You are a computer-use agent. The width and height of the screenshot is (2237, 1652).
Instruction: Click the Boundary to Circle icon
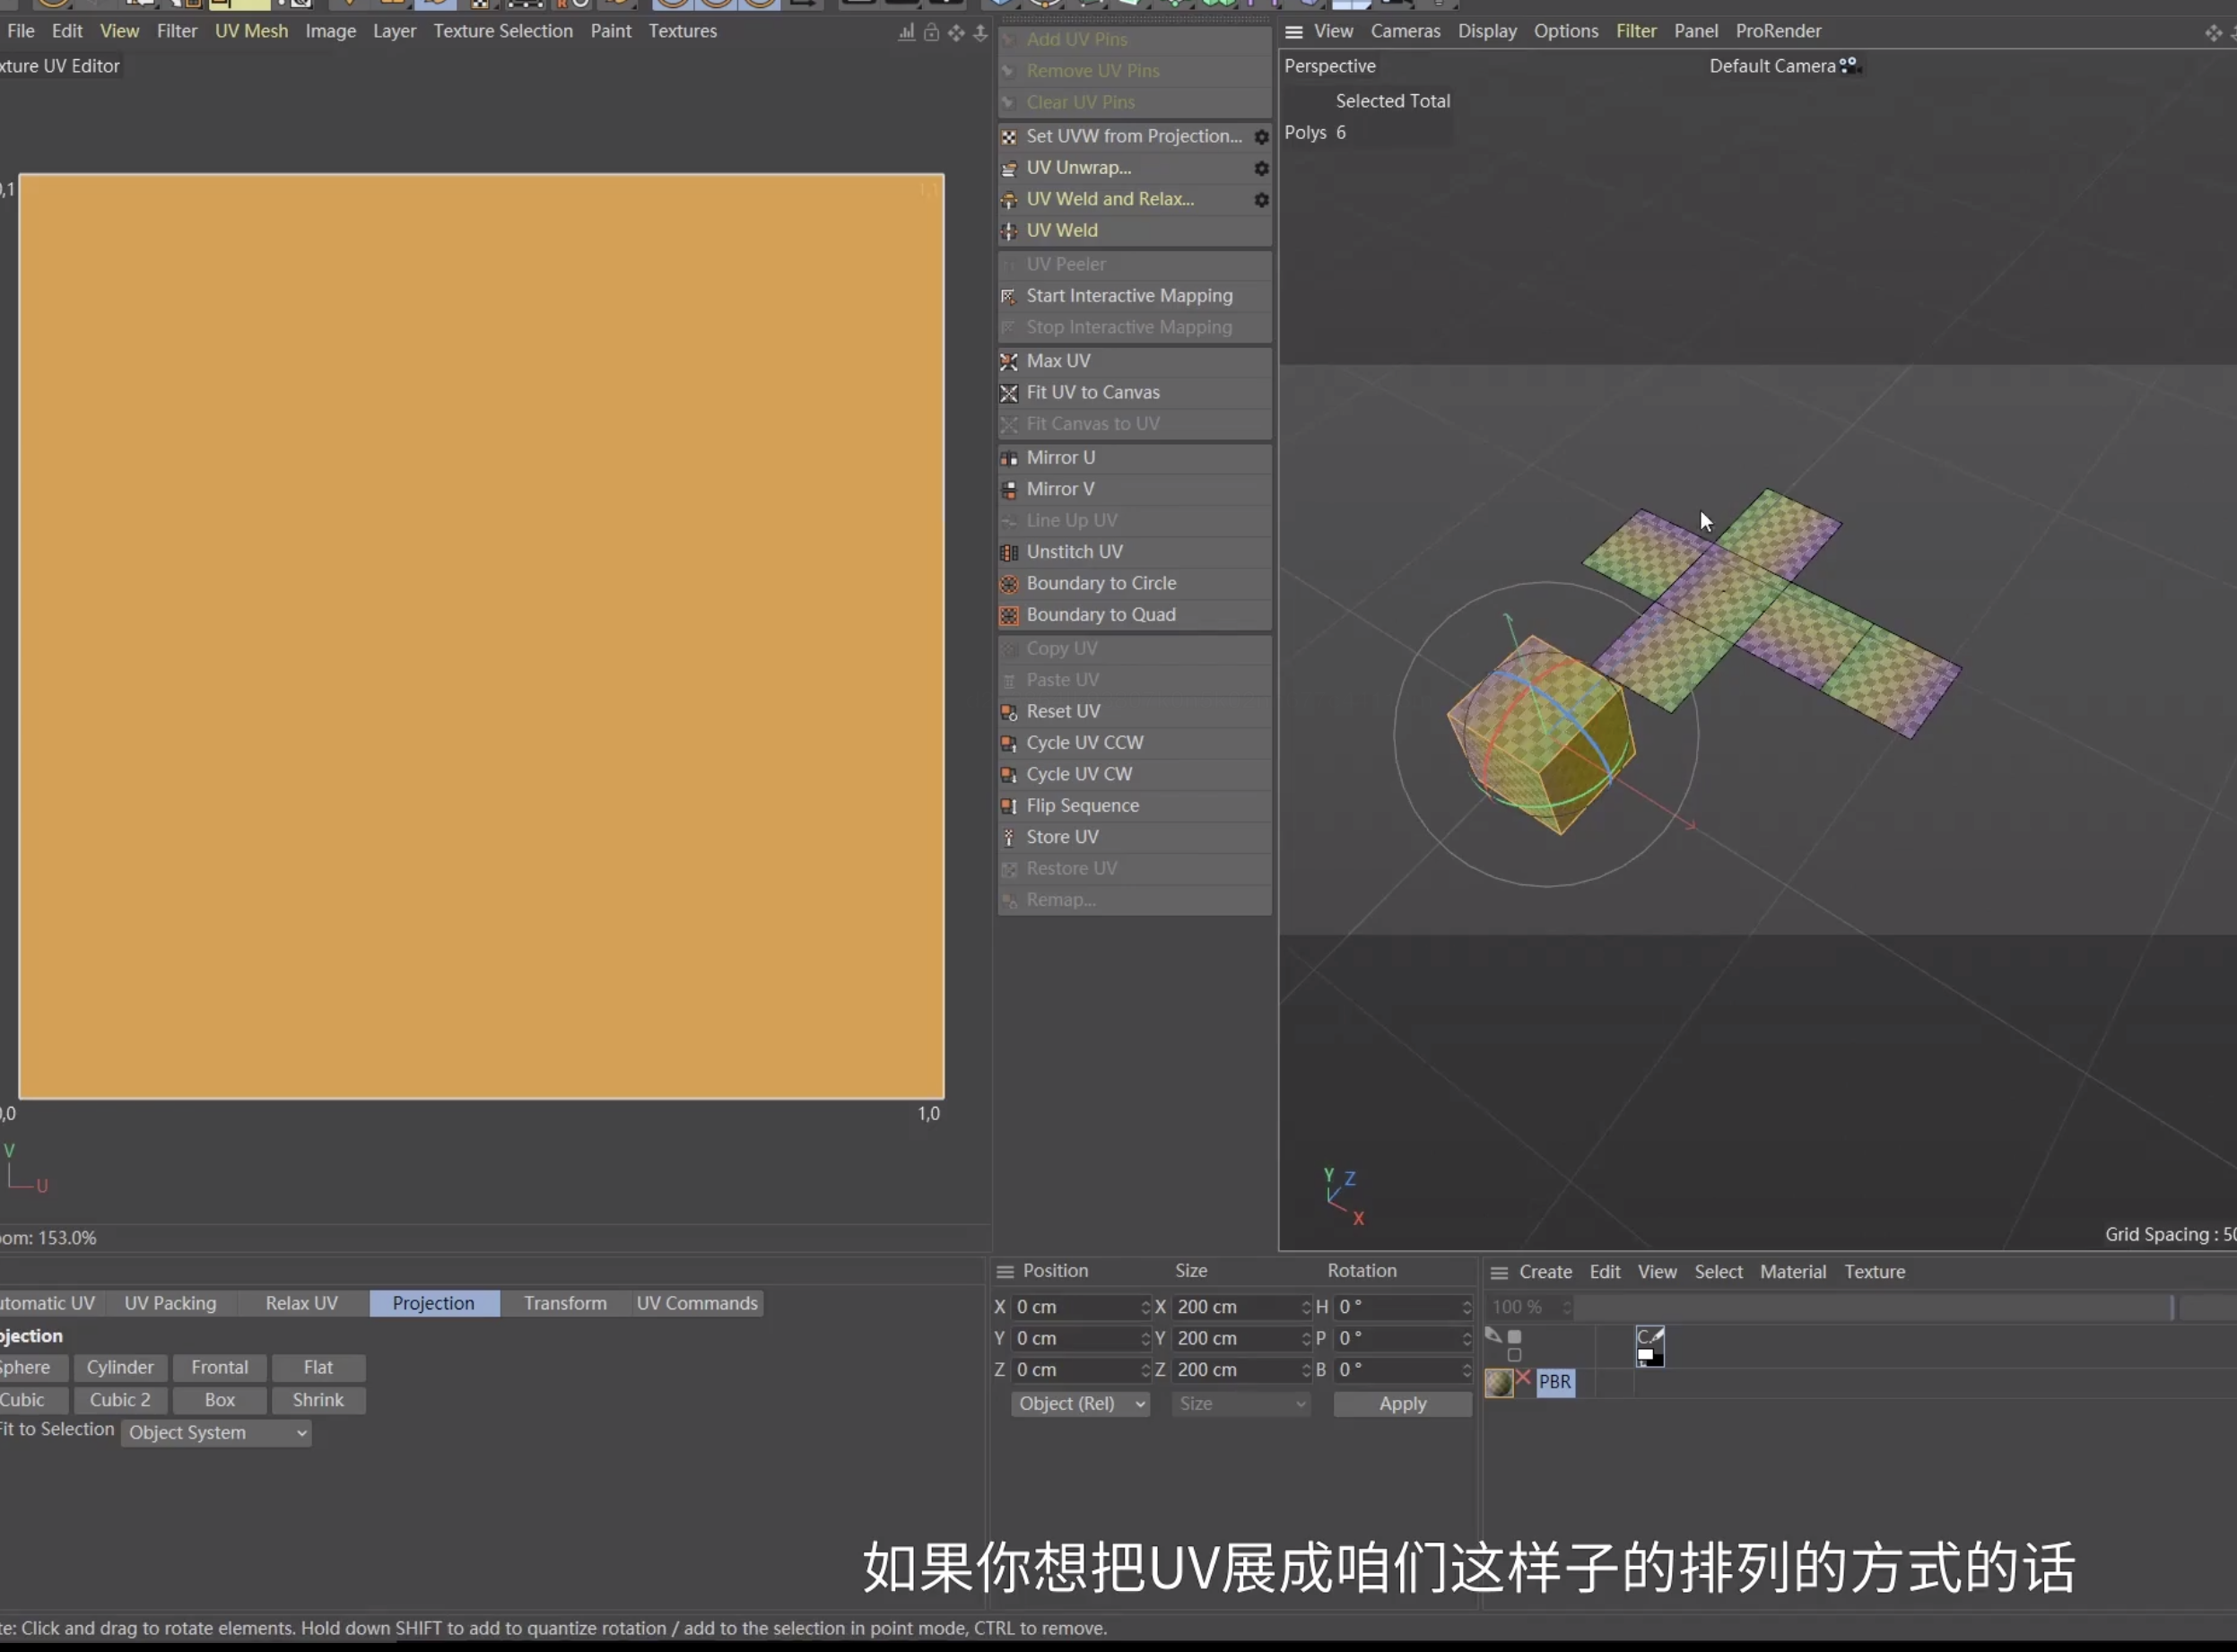coord(1009,584)
